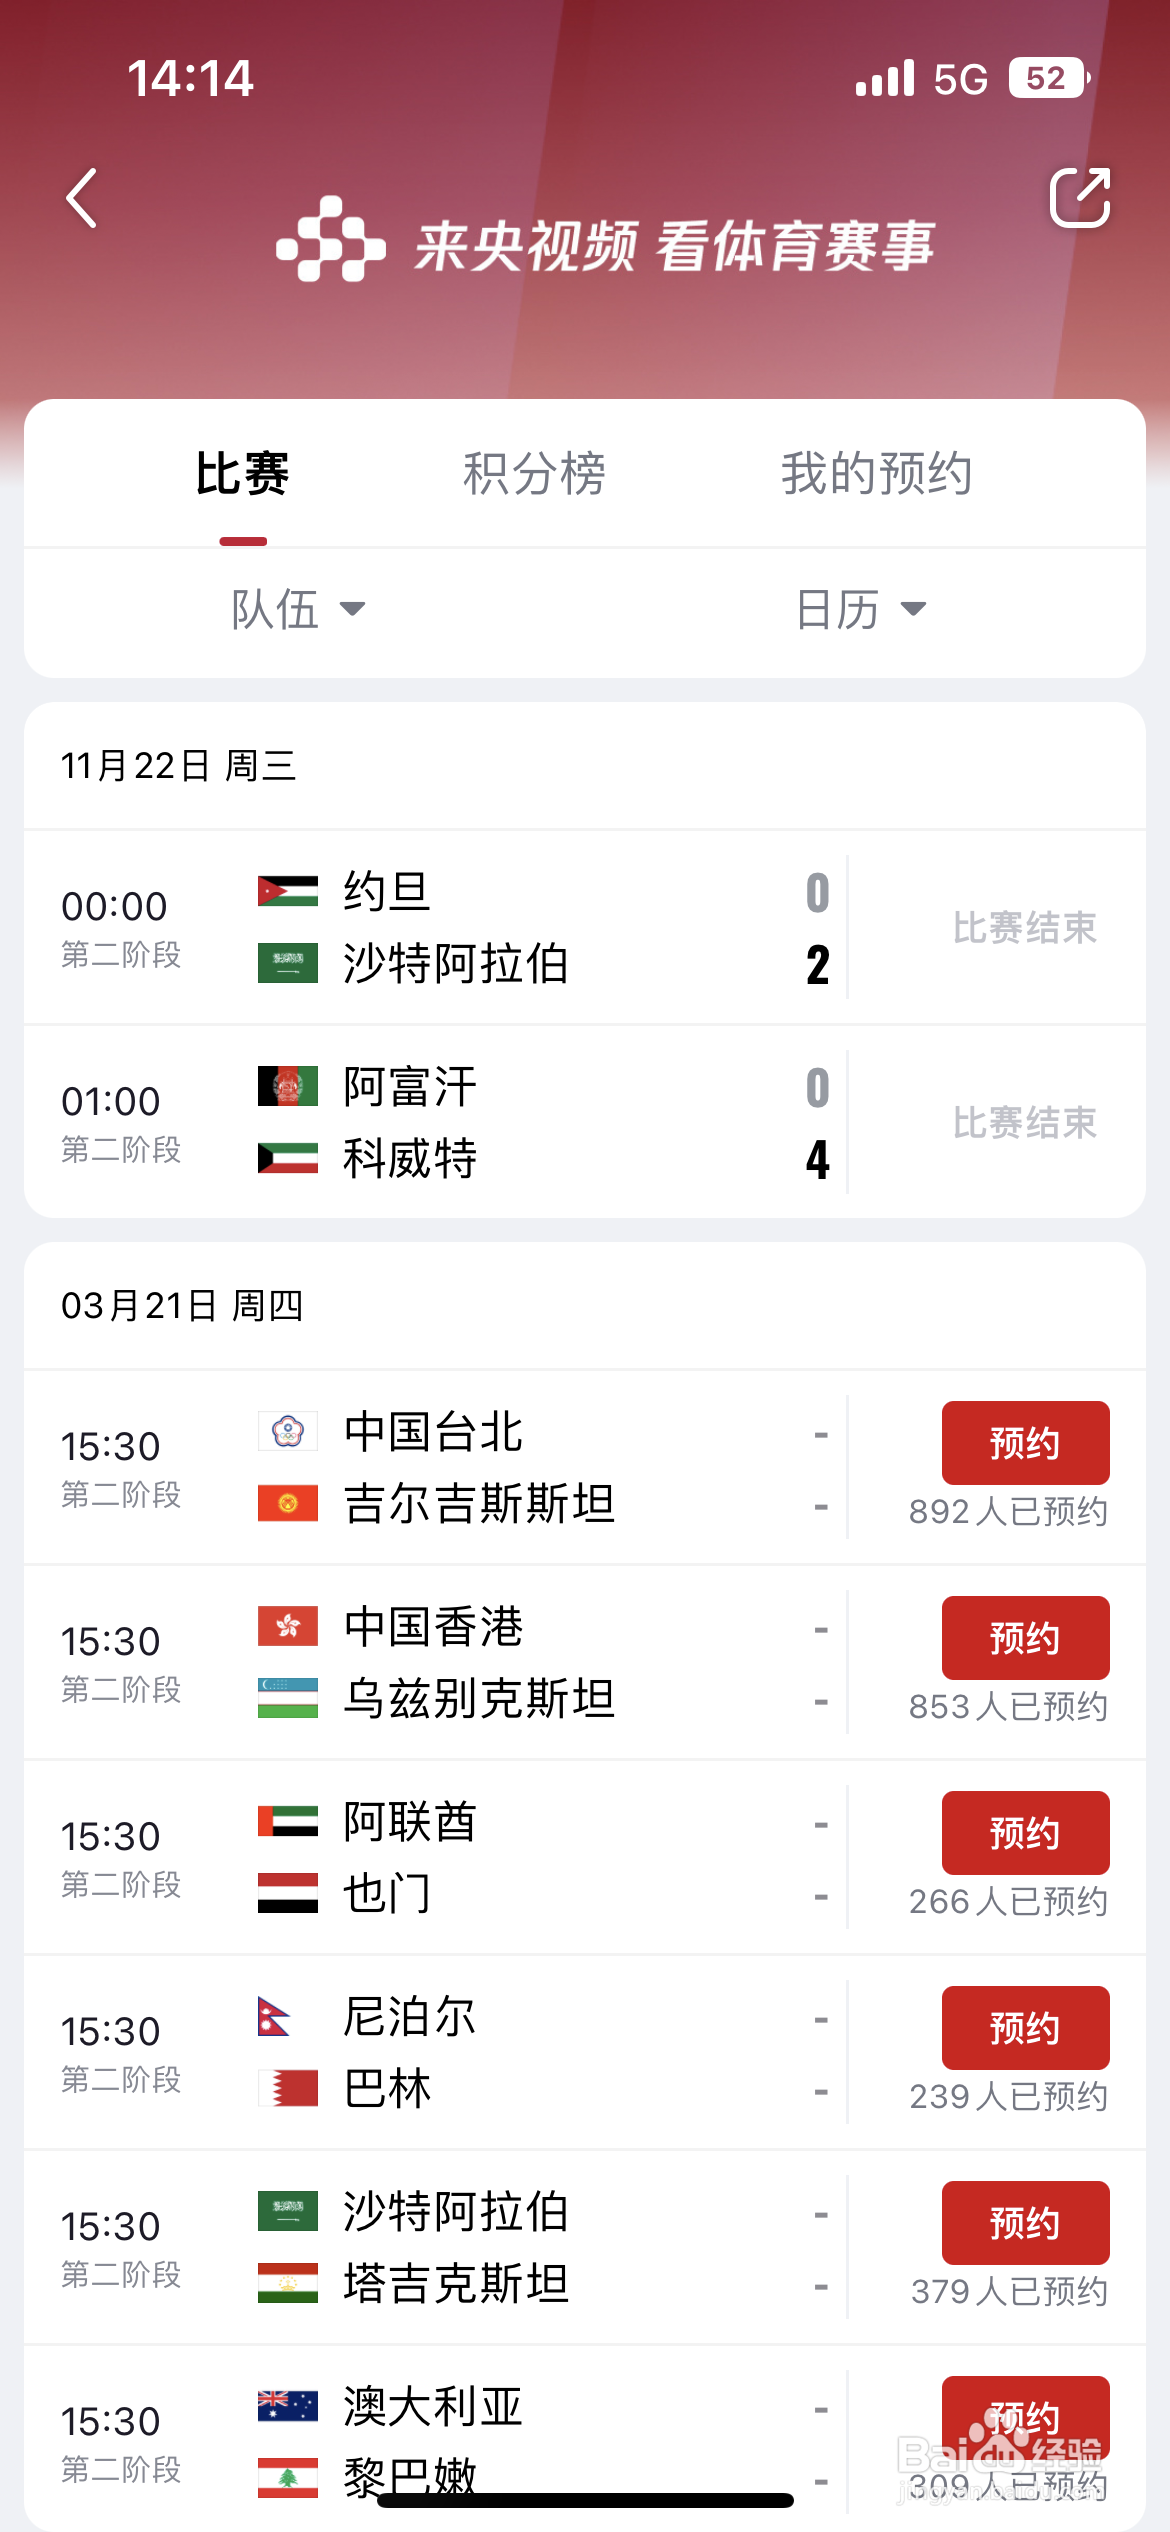Reserve the 中国台北 vs 吉尔吉斯斯坦 match
Screen dimensions: 1170x2532
click(1025, 1443)
